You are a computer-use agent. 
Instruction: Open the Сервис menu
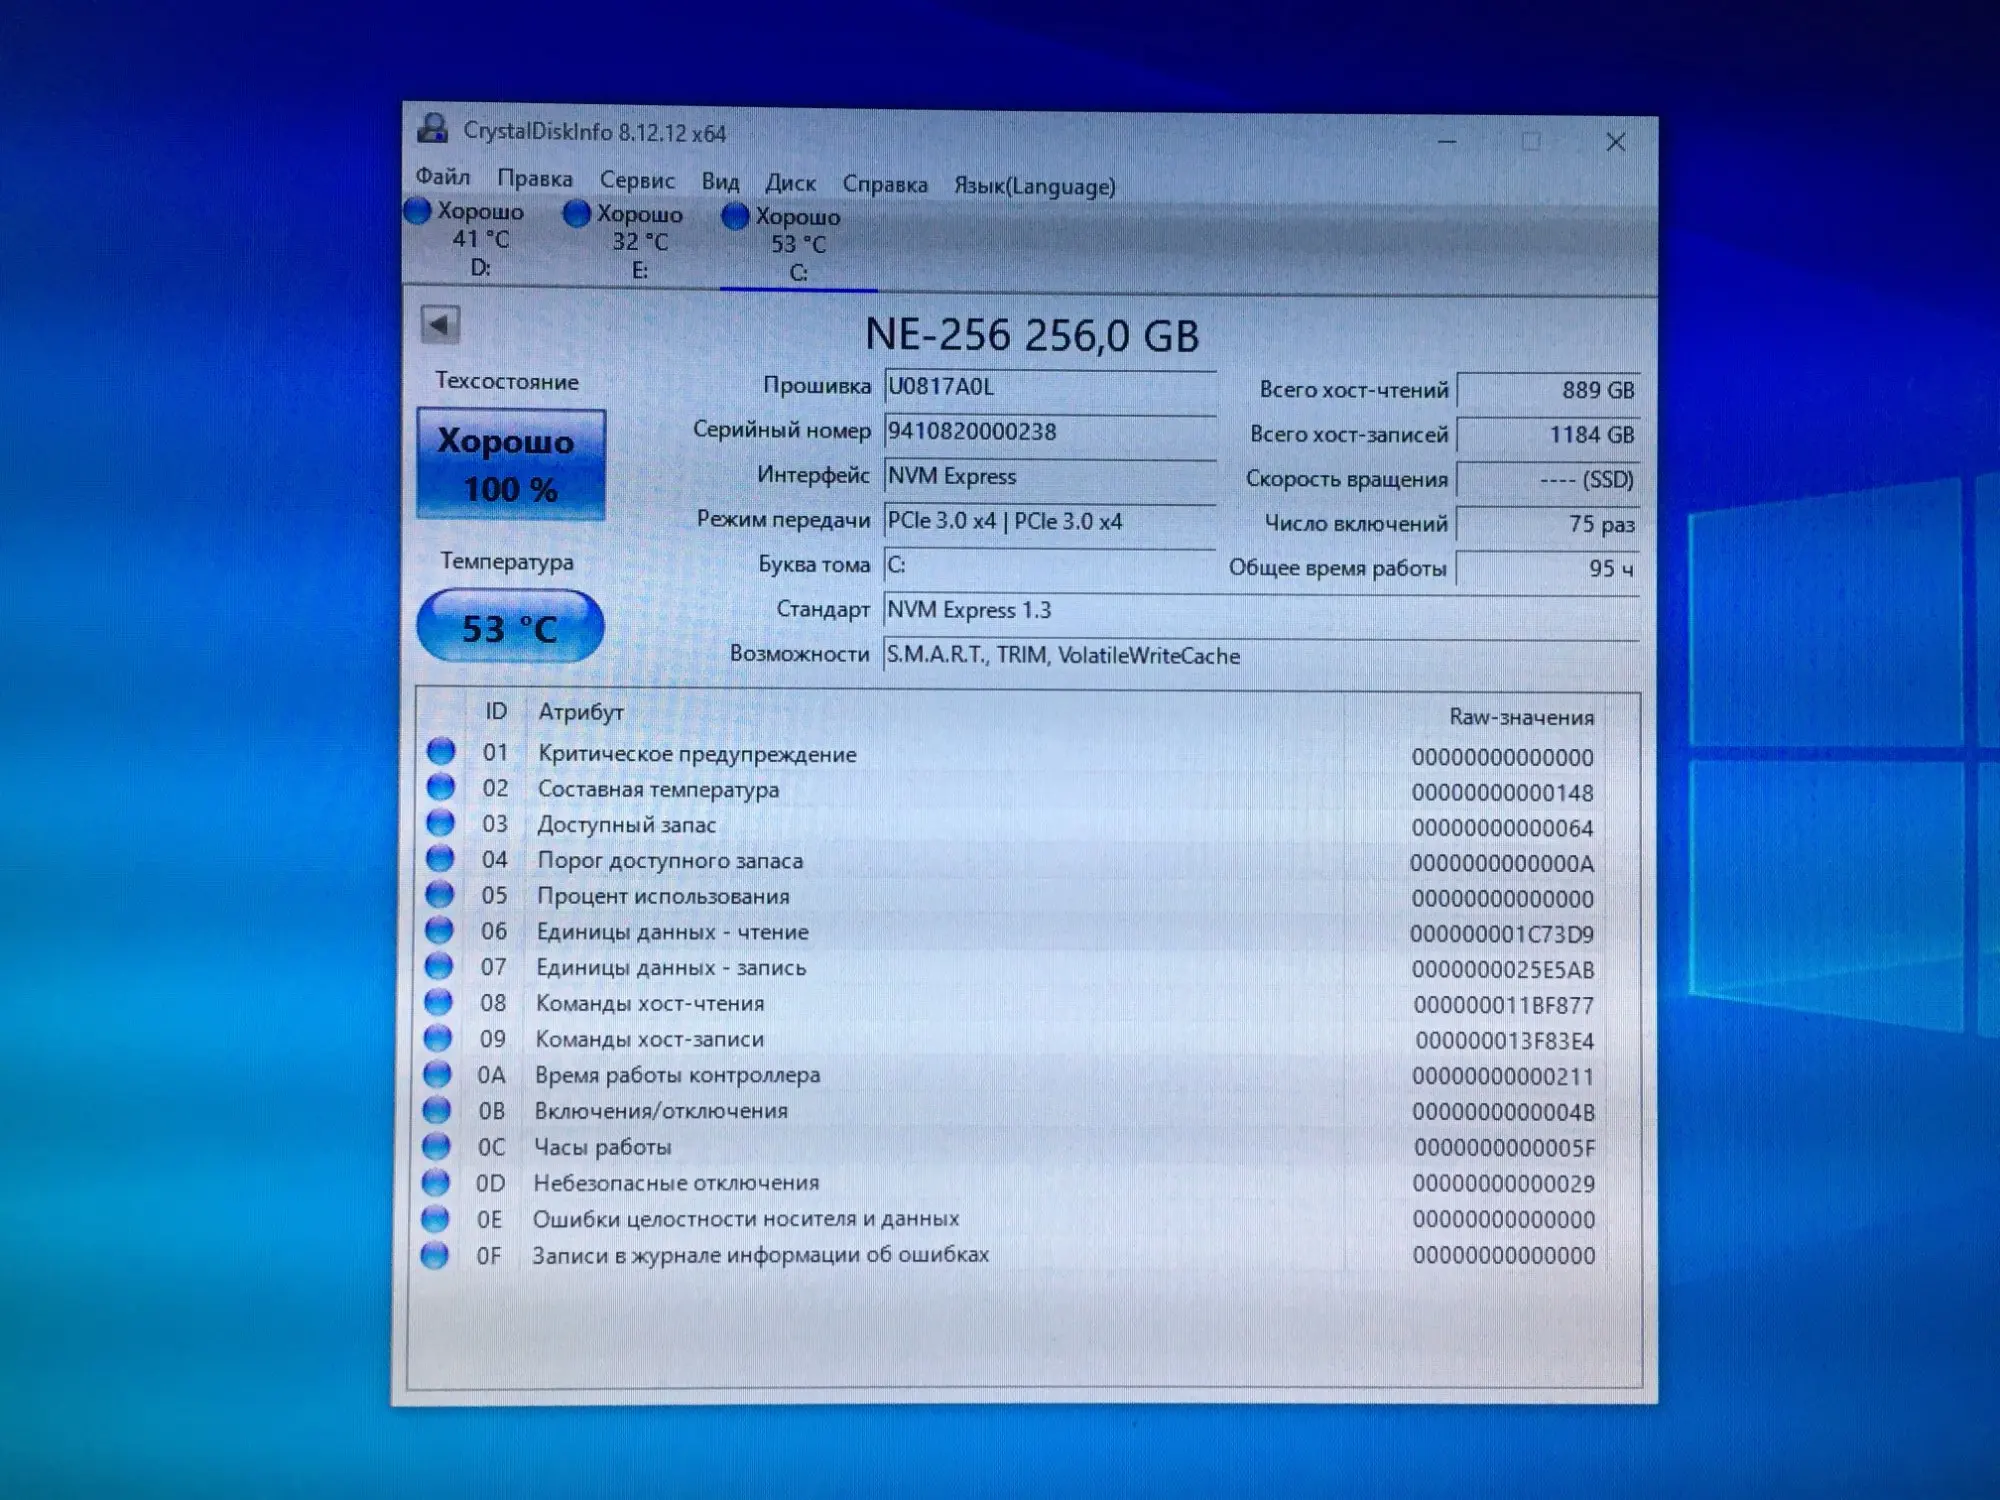(x=637, y=180)
